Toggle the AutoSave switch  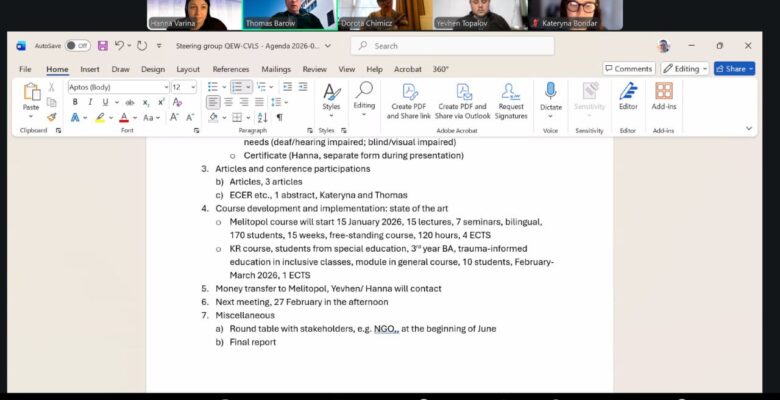point(78,46)
